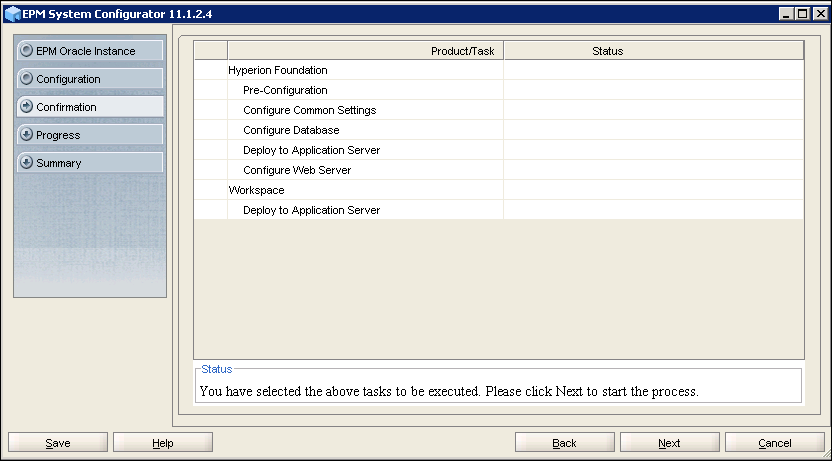Select the Hyperion Foundation row
The image size is (832, 461).
point(499,70)
